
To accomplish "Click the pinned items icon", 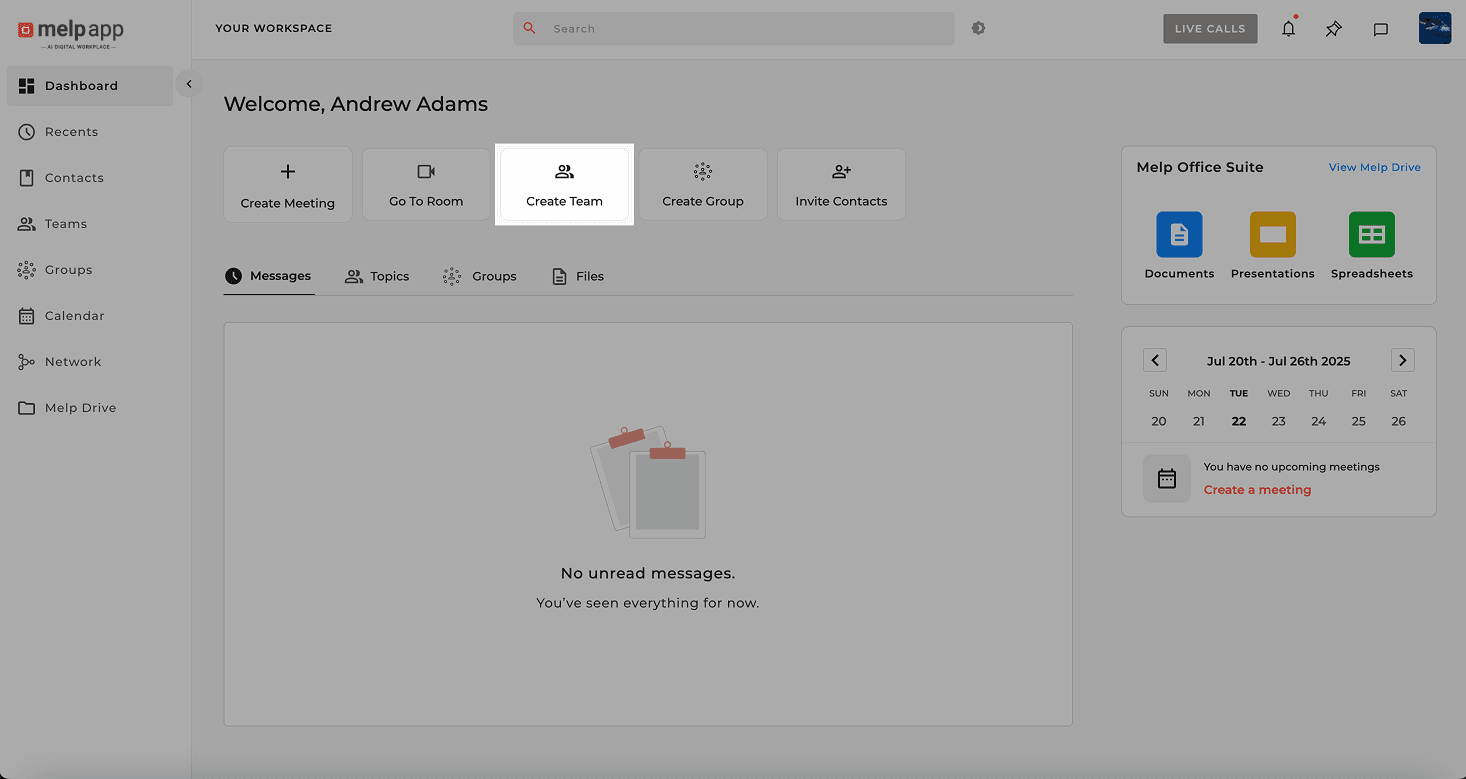I will click(x=1333, y=29).
